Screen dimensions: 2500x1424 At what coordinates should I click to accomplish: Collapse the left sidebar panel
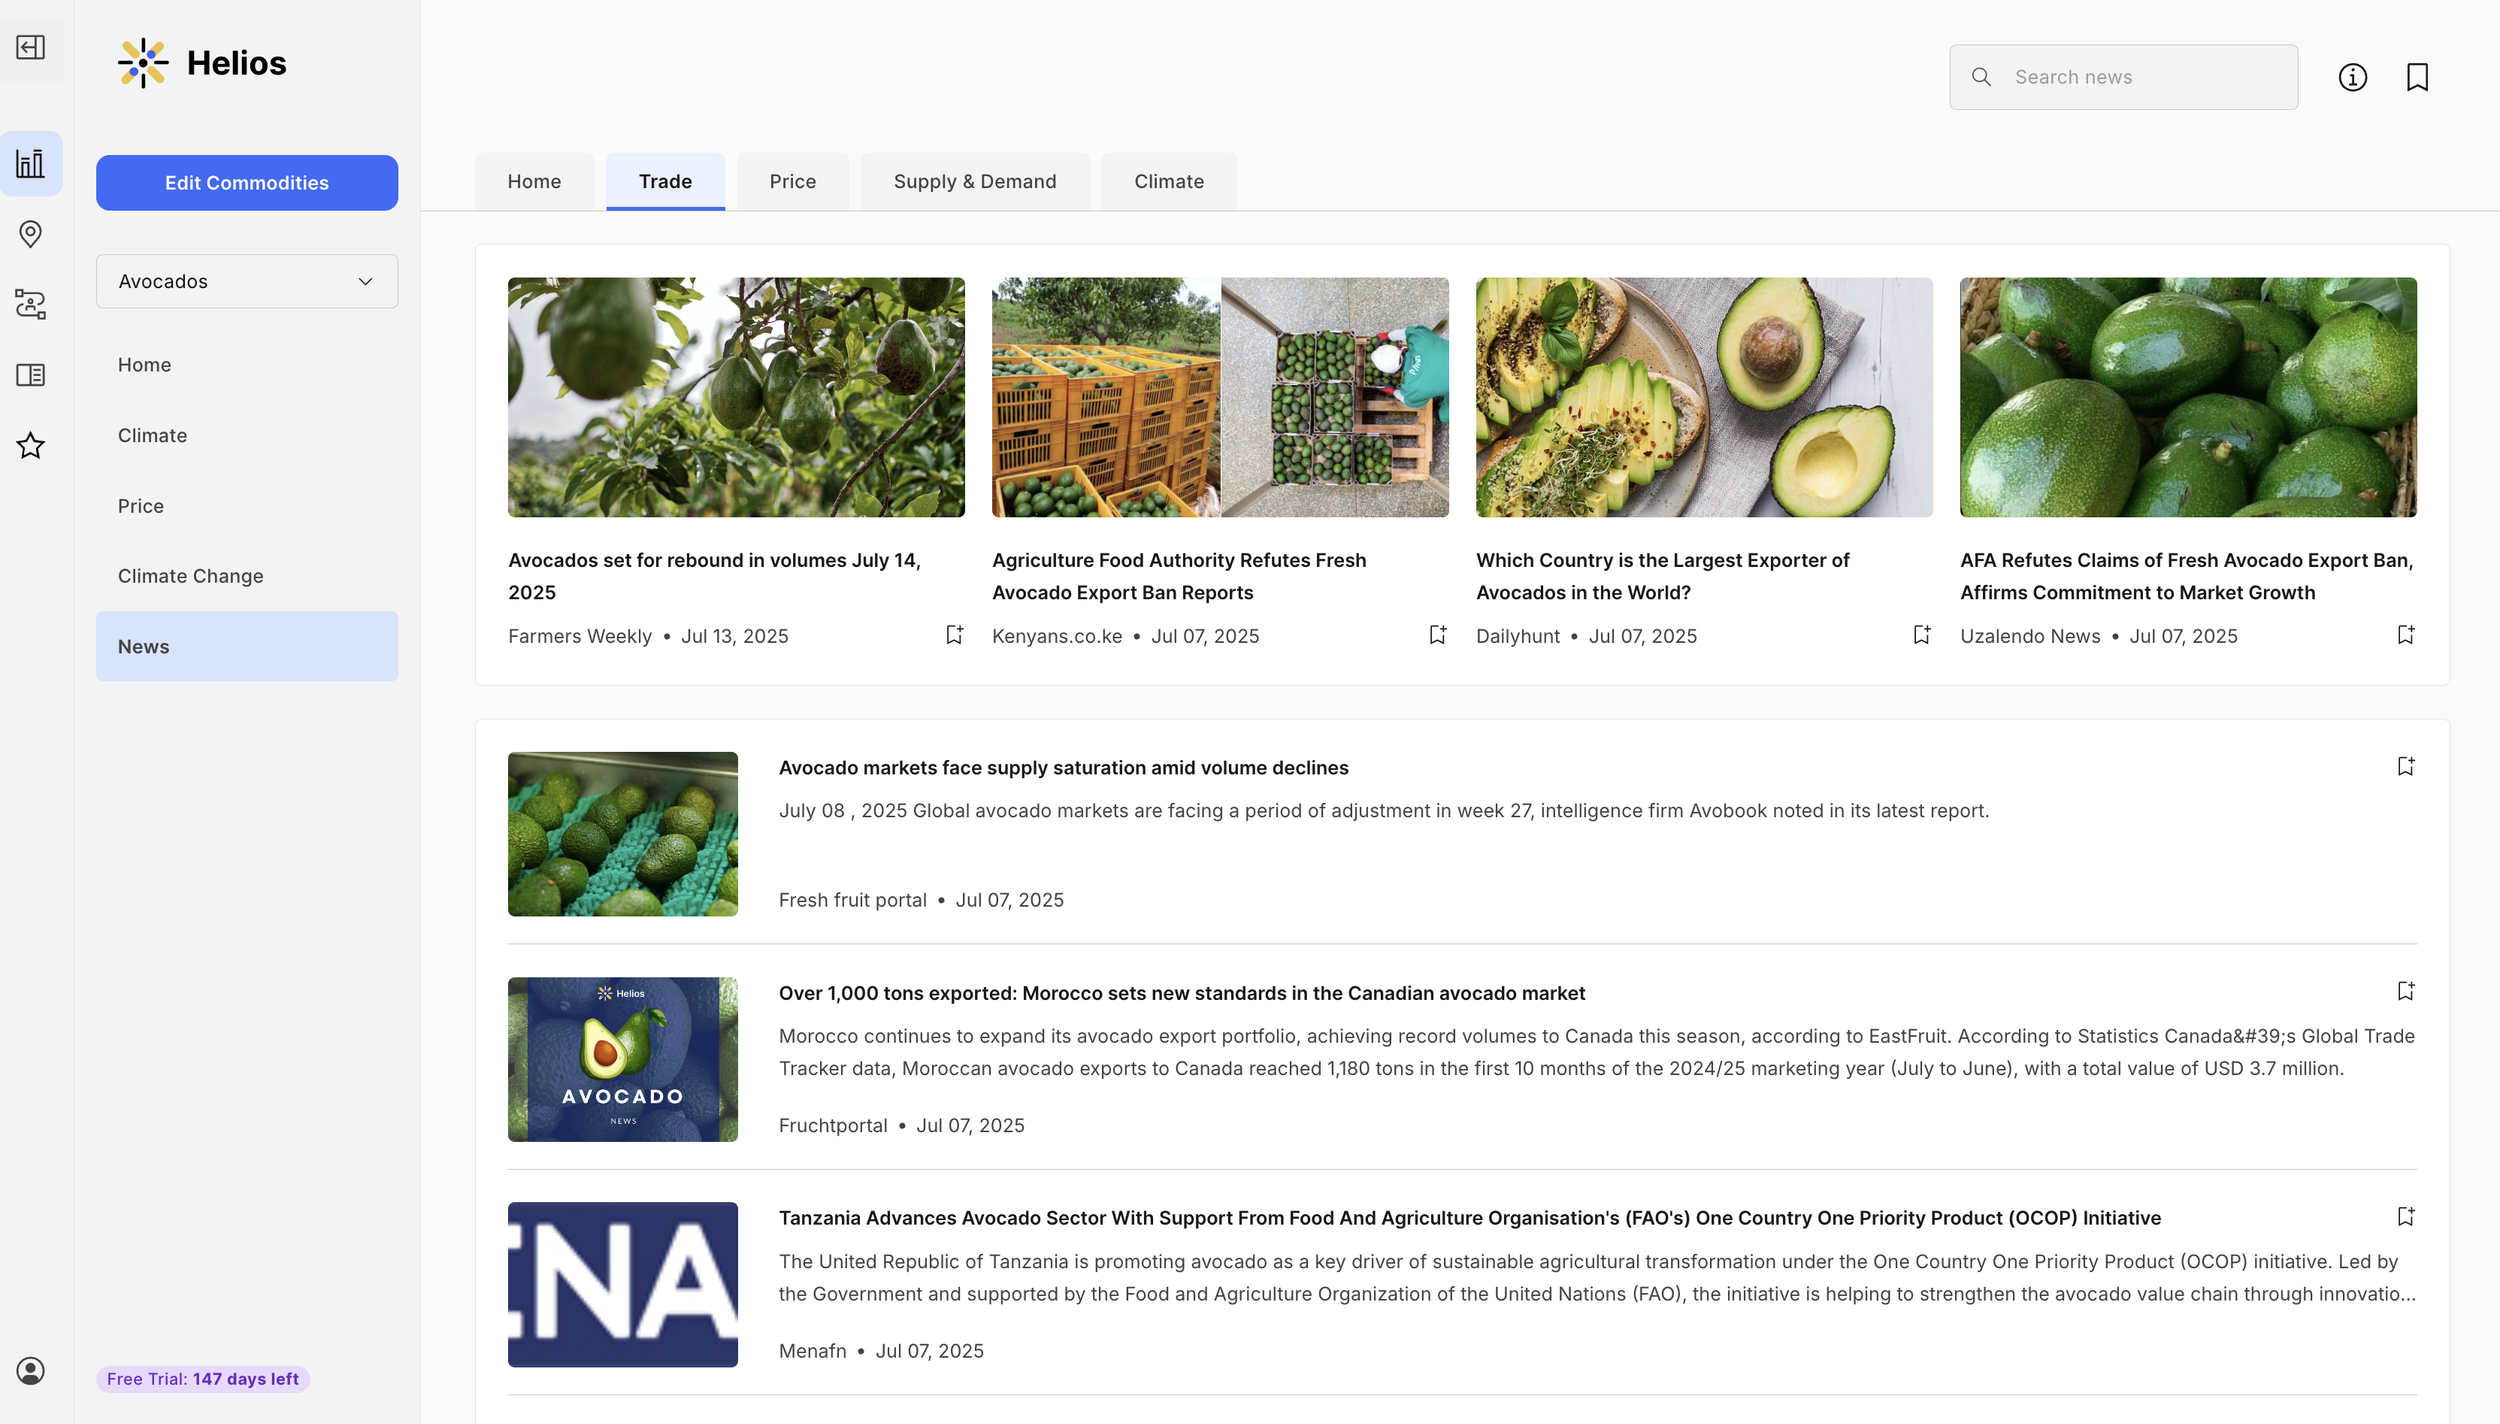(x=31, y=47)
